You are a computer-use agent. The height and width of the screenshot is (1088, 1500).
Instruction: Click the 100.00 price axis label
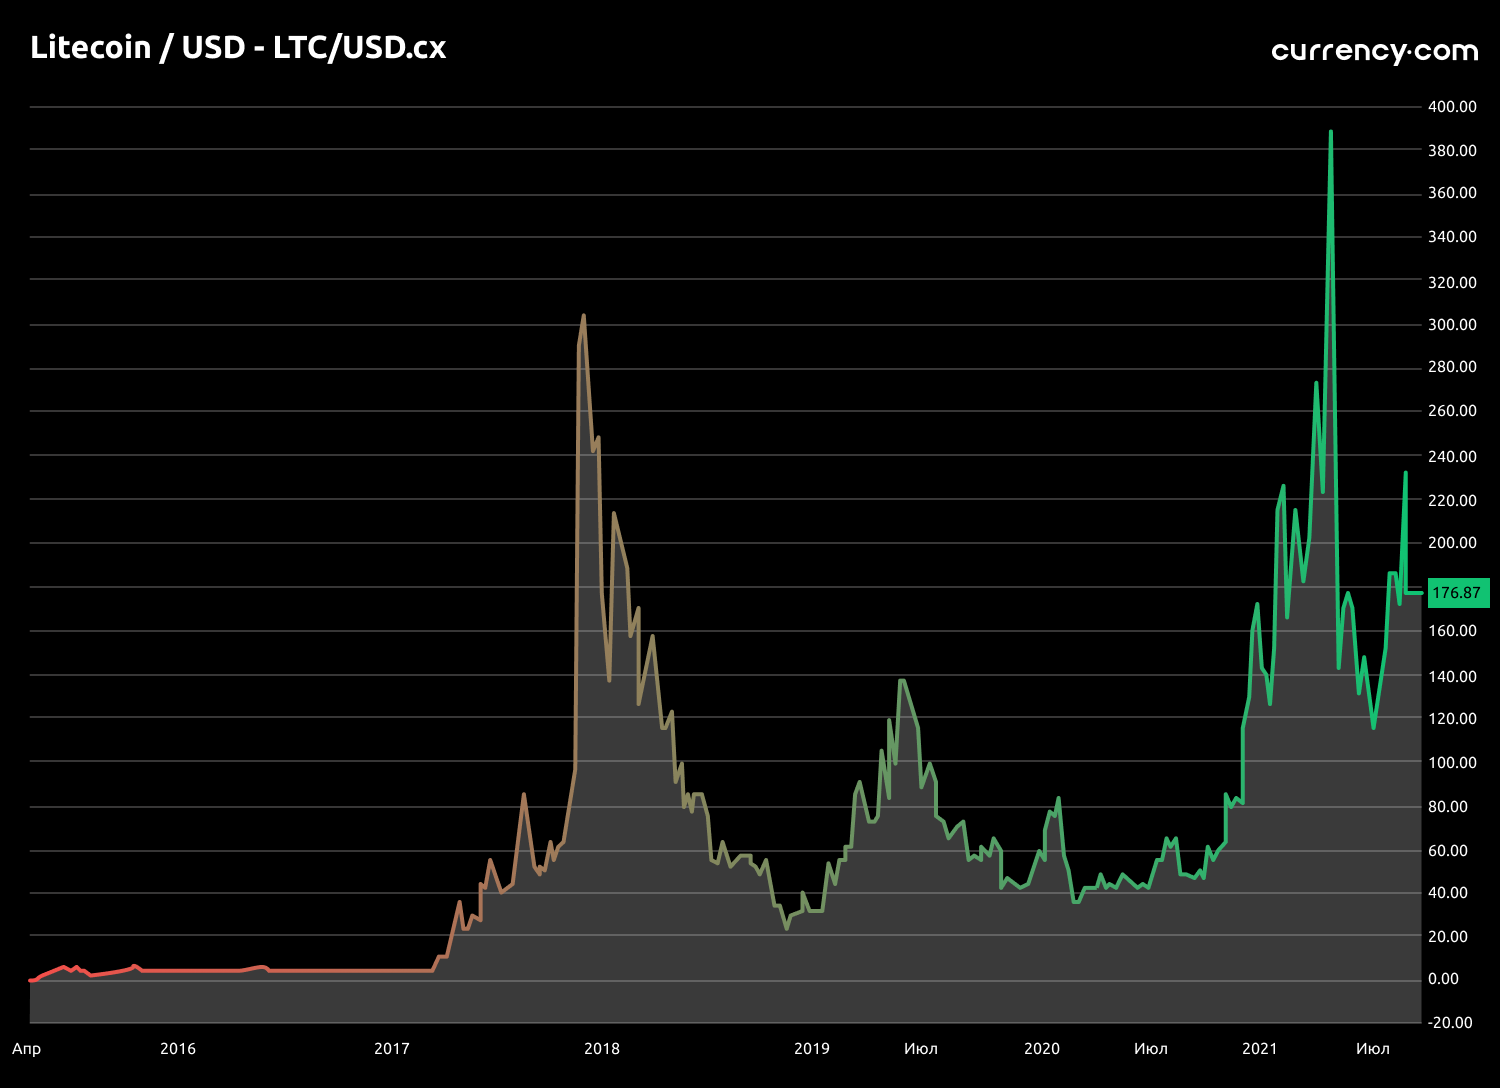pyautogui.click(x=1452, y=762)
